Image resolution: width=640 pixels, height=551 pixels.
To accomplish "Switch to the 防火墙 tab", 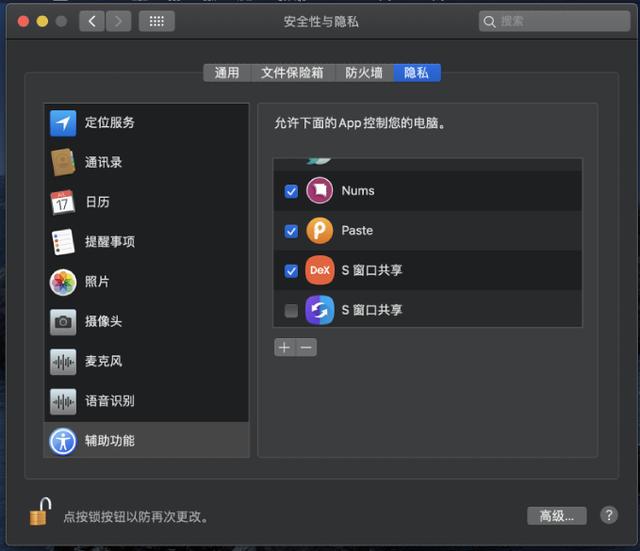I will pyautogui.click(x=364, y=73).
